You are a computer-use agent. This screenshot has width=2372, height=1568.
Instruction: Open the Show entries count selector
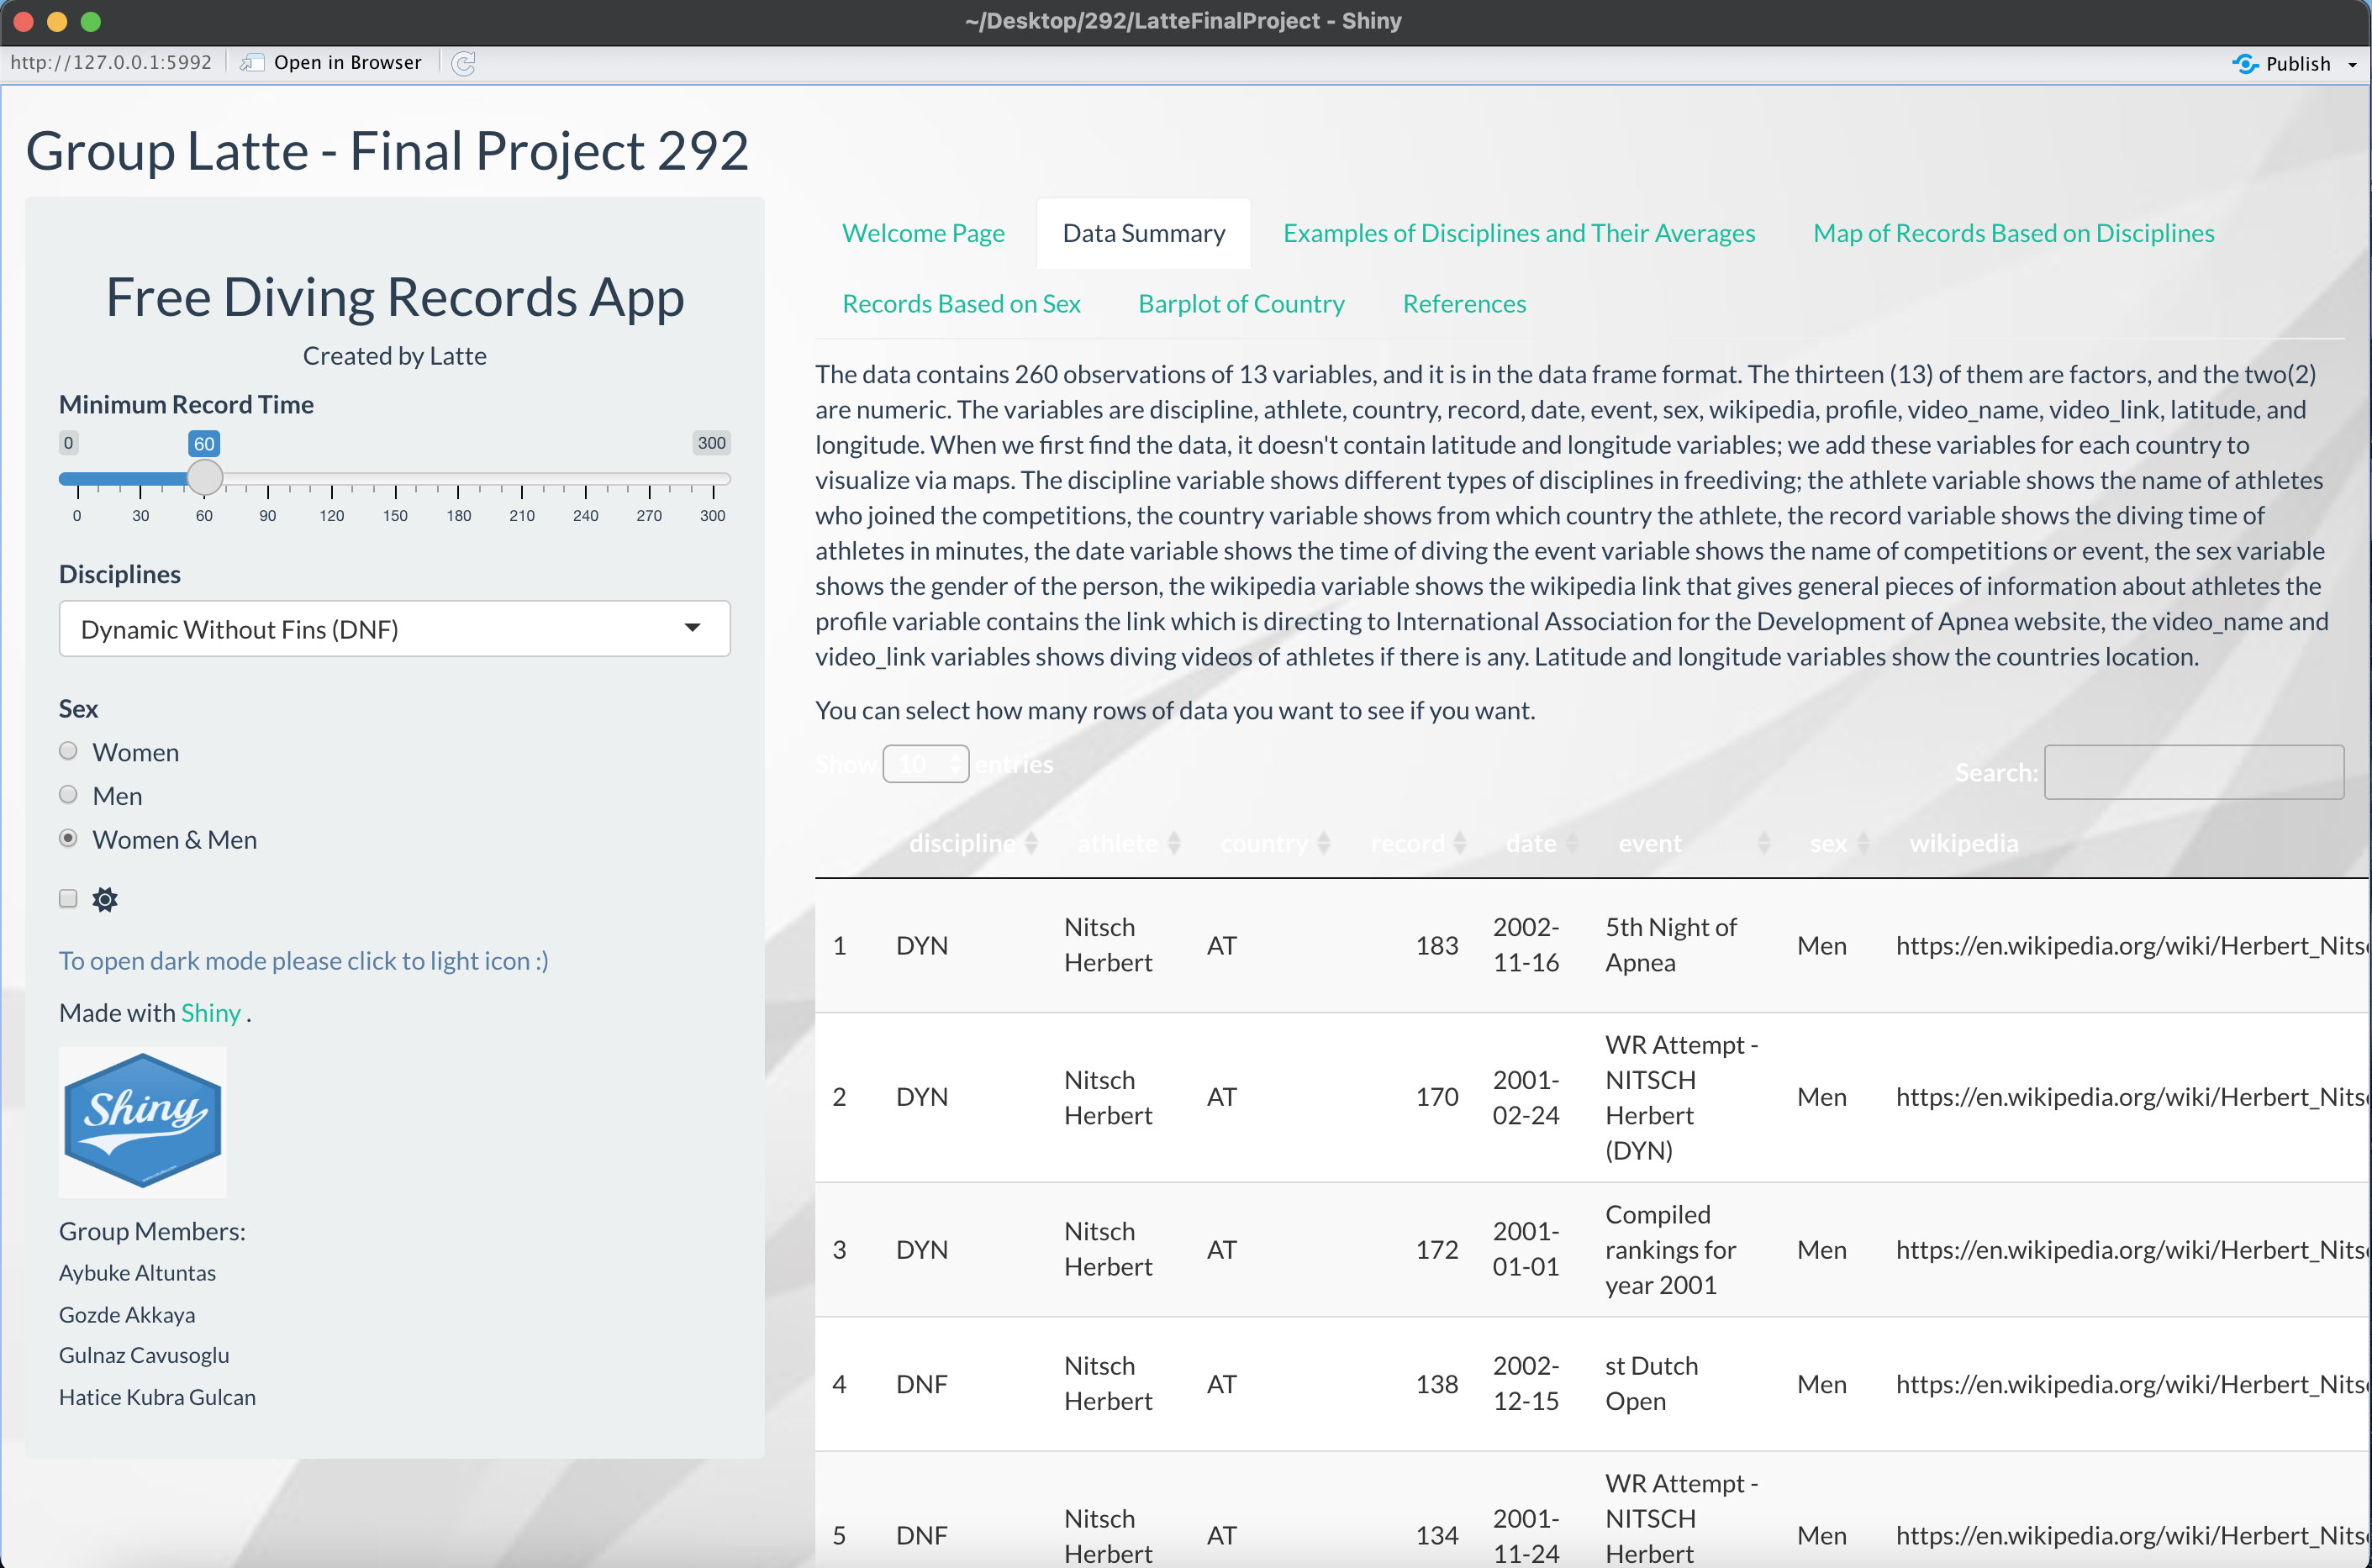(925, 764)
